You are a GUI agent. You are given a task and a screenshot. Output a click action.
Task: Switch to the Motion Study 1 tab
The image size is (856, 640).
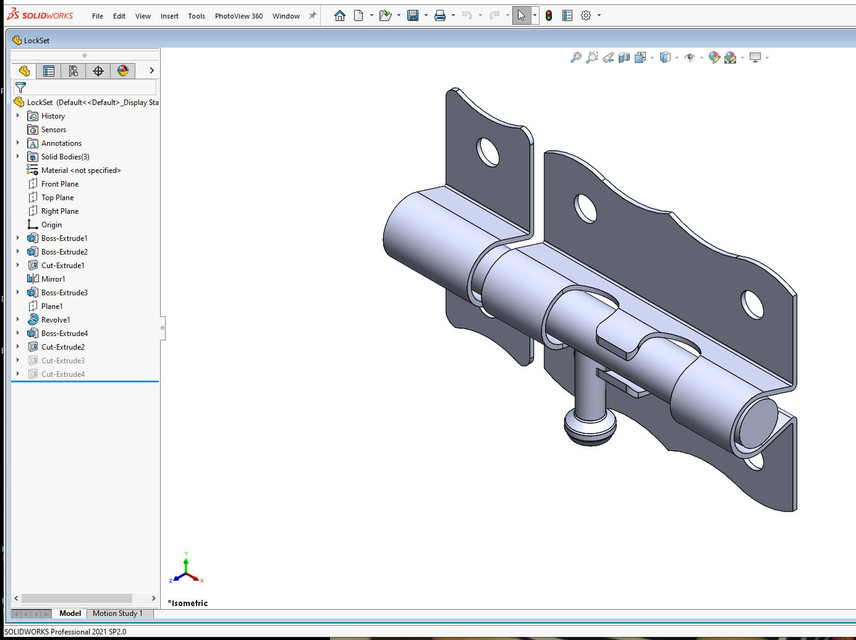(118, 613)
